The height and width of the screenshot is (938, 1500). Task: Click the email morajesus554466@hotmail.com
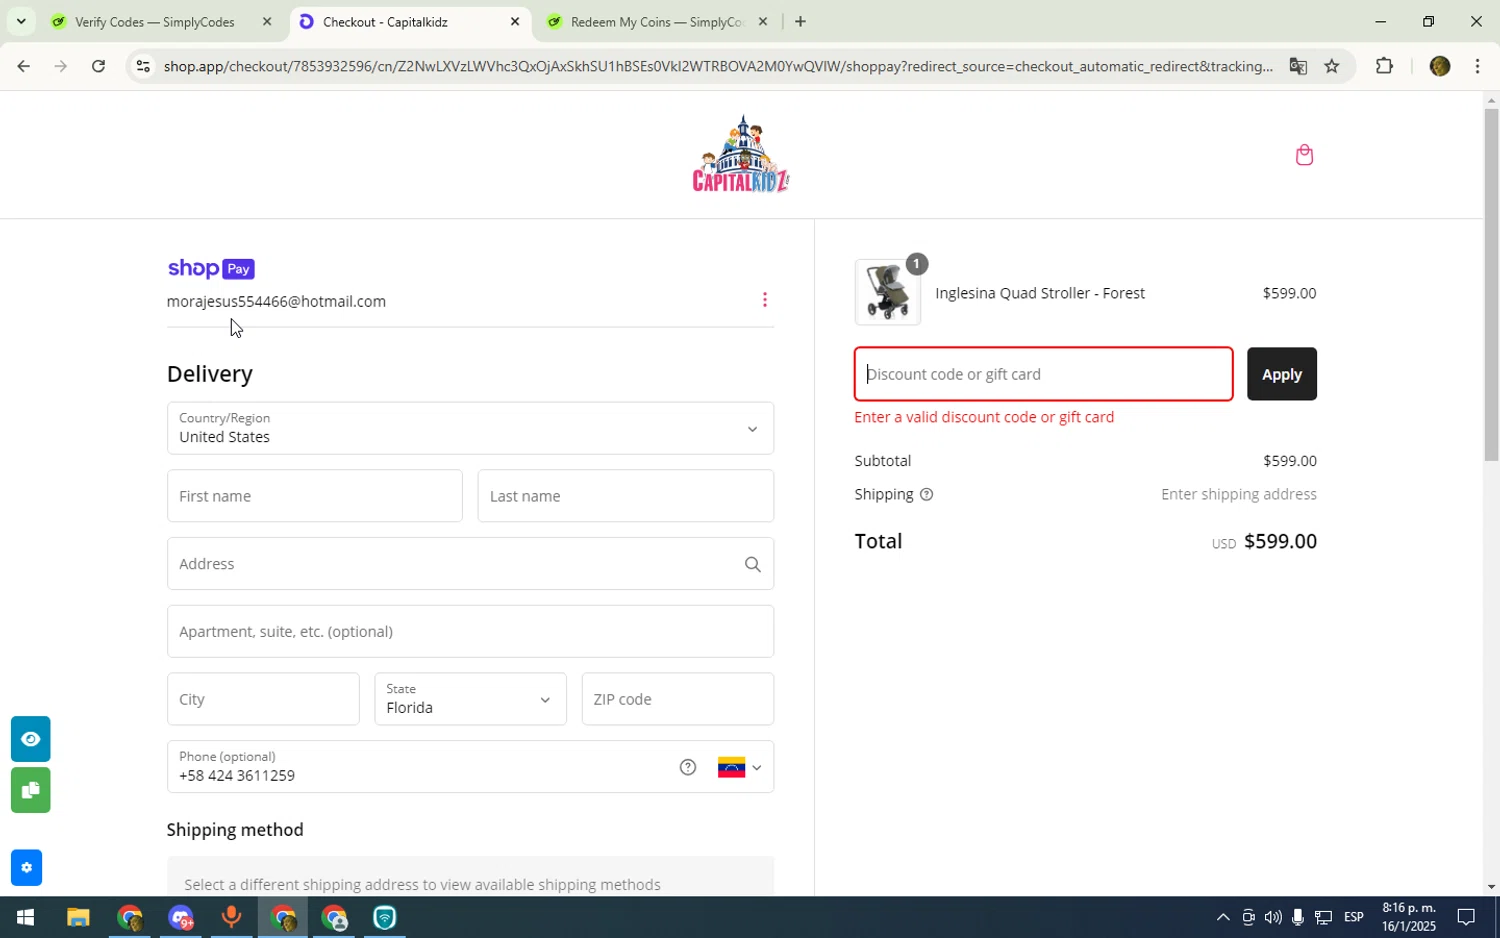[276, 301]
